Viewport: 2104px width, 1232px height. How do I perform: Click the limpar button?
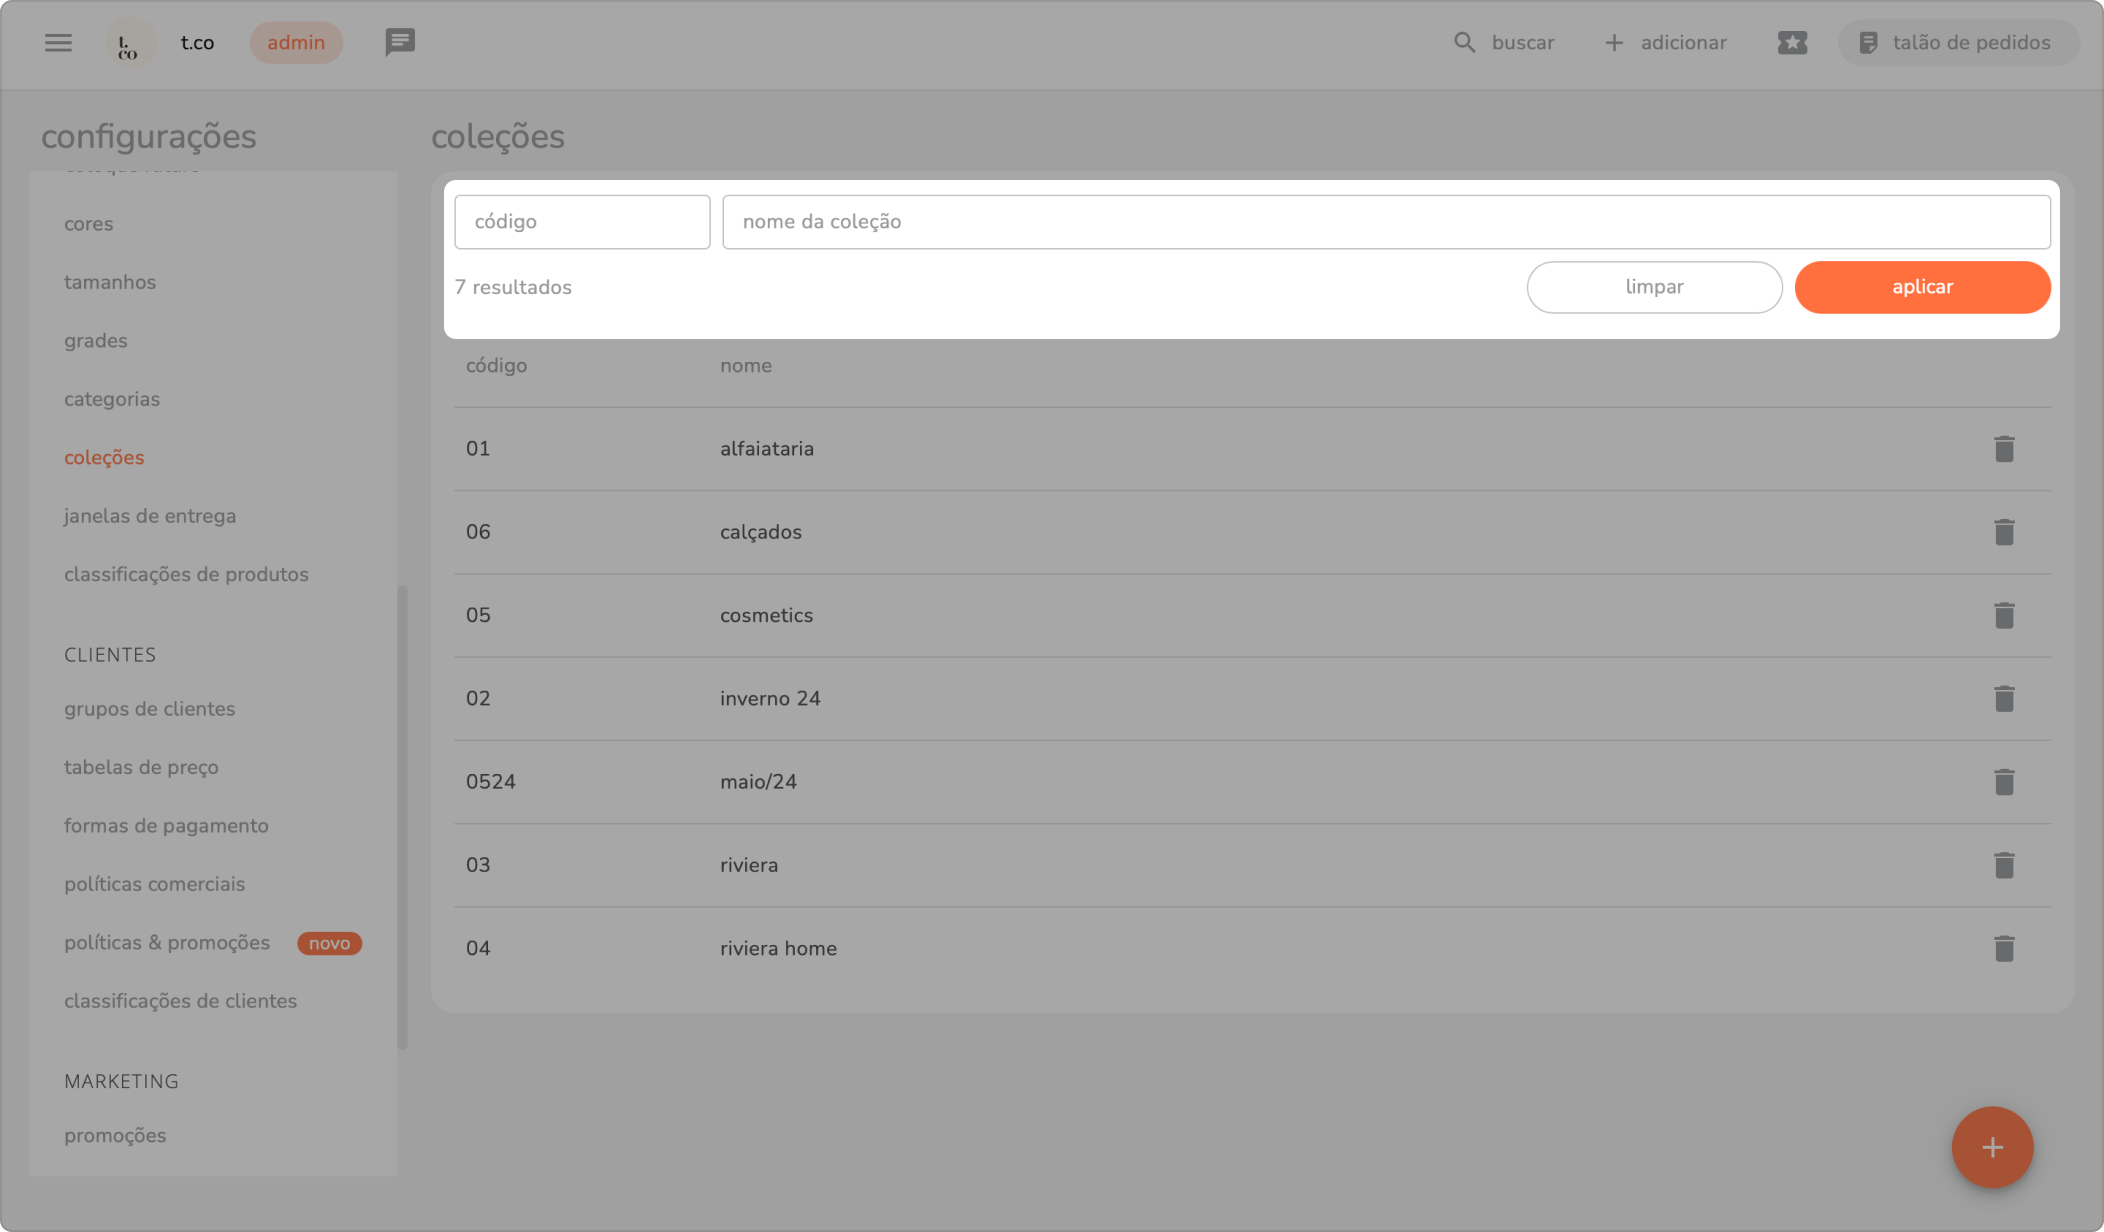[1654, 287]
